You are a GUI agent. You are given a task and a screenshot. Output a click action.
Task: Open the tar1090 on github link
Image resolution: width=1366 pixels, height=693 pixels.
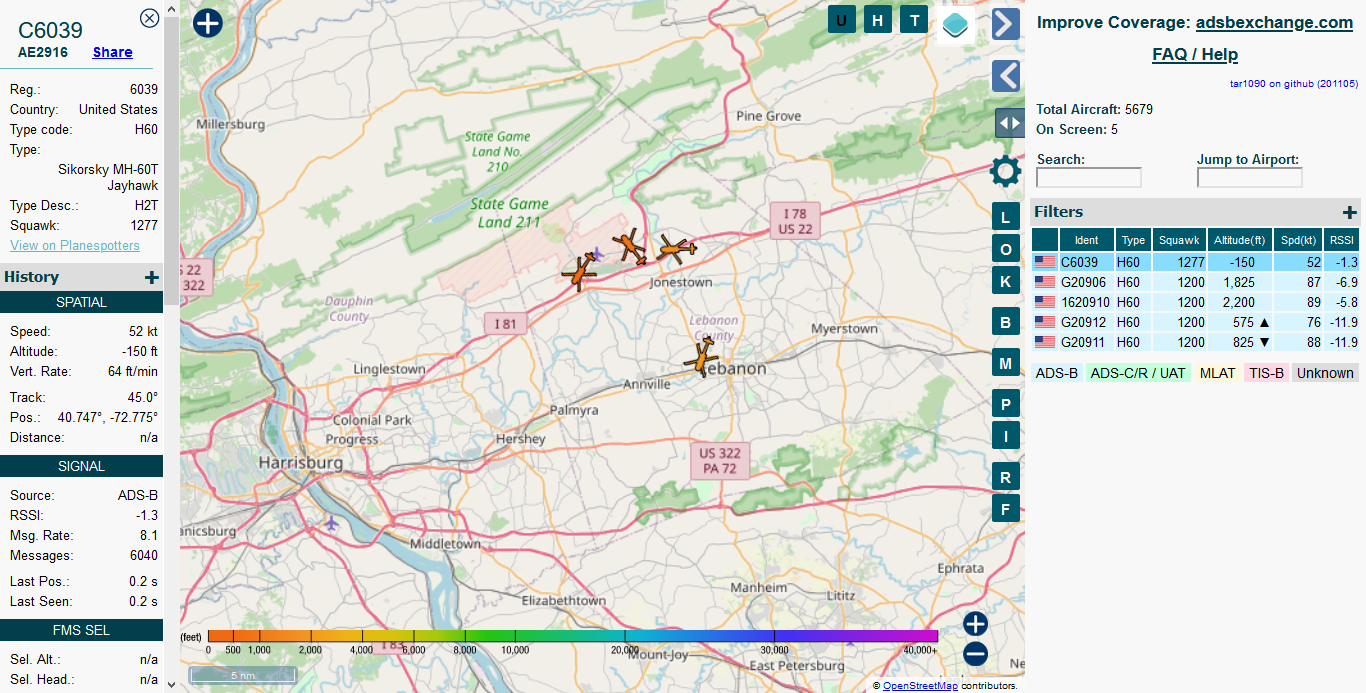[1294, 84]
